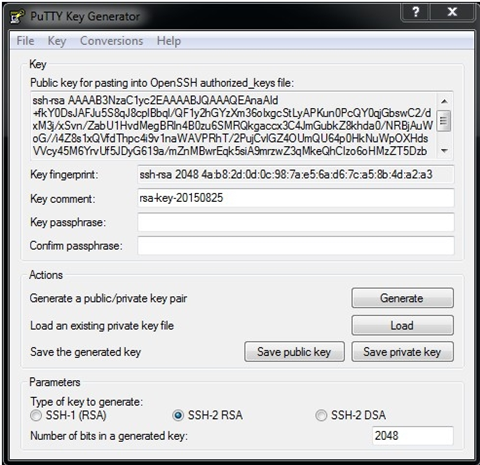Screen dimensions: 480x465
Task: Click the PuTTY Key Generator title bar icon
Action: coord(17,17)
